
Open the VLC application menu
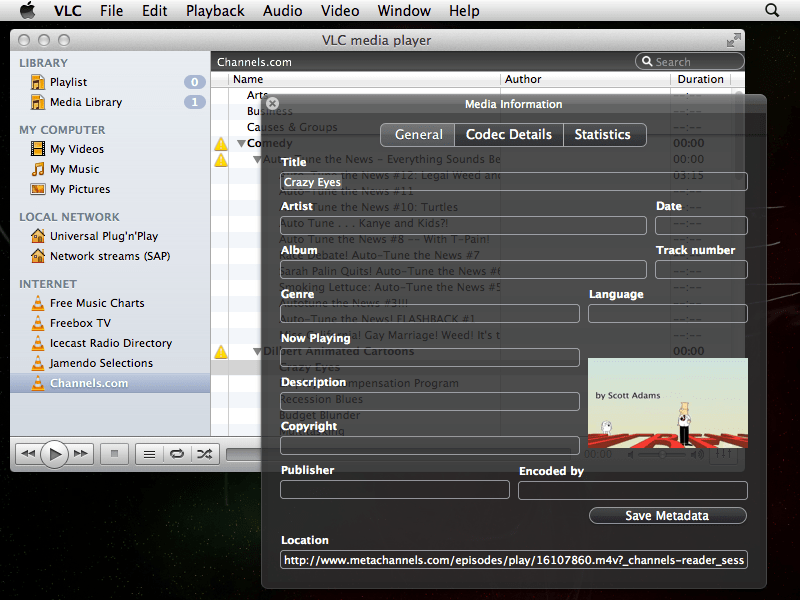[x=67, y=11]
